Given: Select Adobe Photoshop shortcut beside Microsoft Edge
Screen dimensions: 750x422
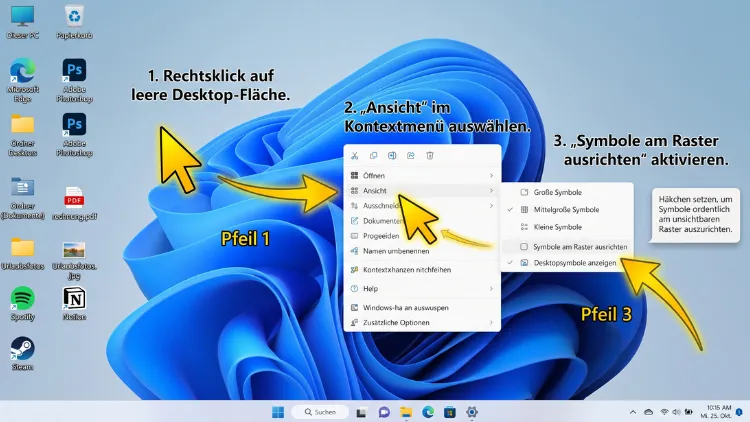Looking at the screenshot, I should 75,70.
